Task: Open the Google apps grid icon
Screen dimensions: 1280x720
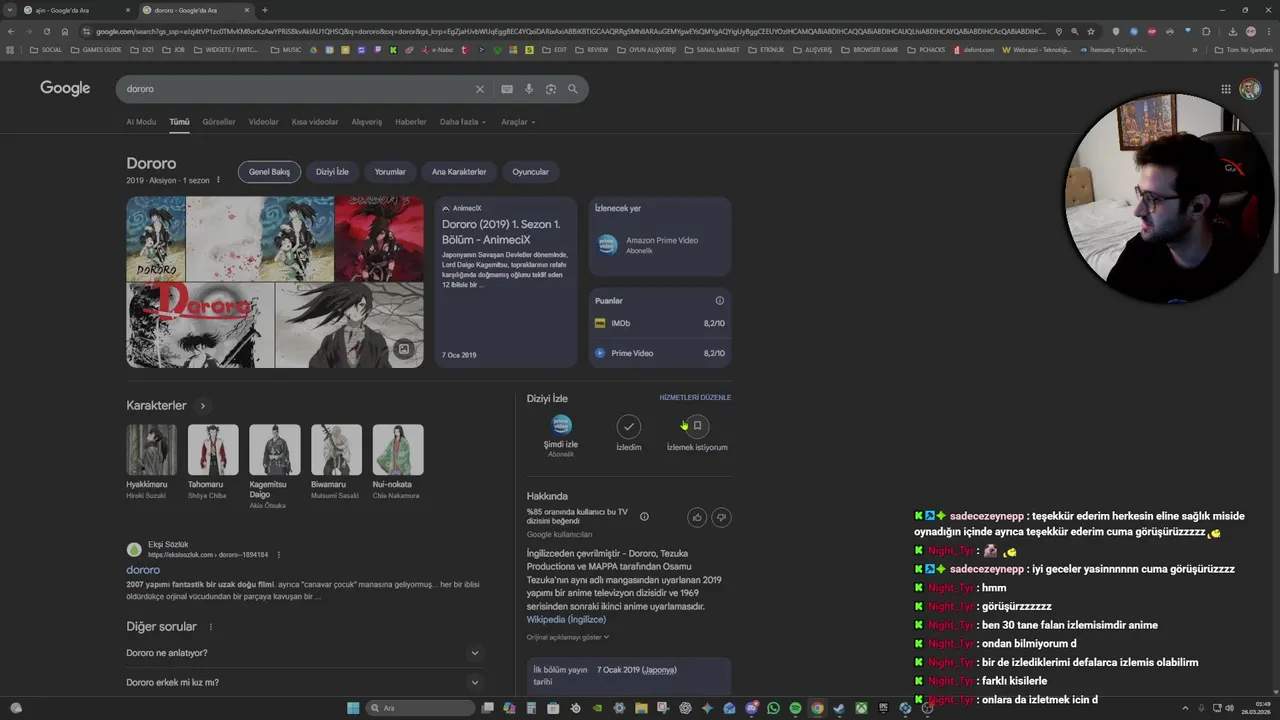Action: 1226,89
